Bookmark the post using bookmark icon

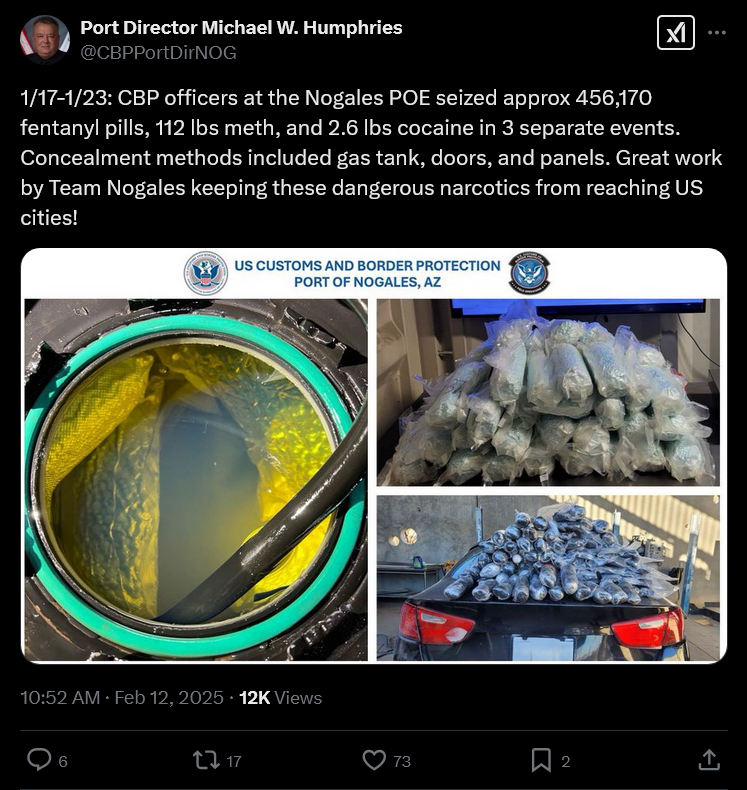(x=541, y=760)
